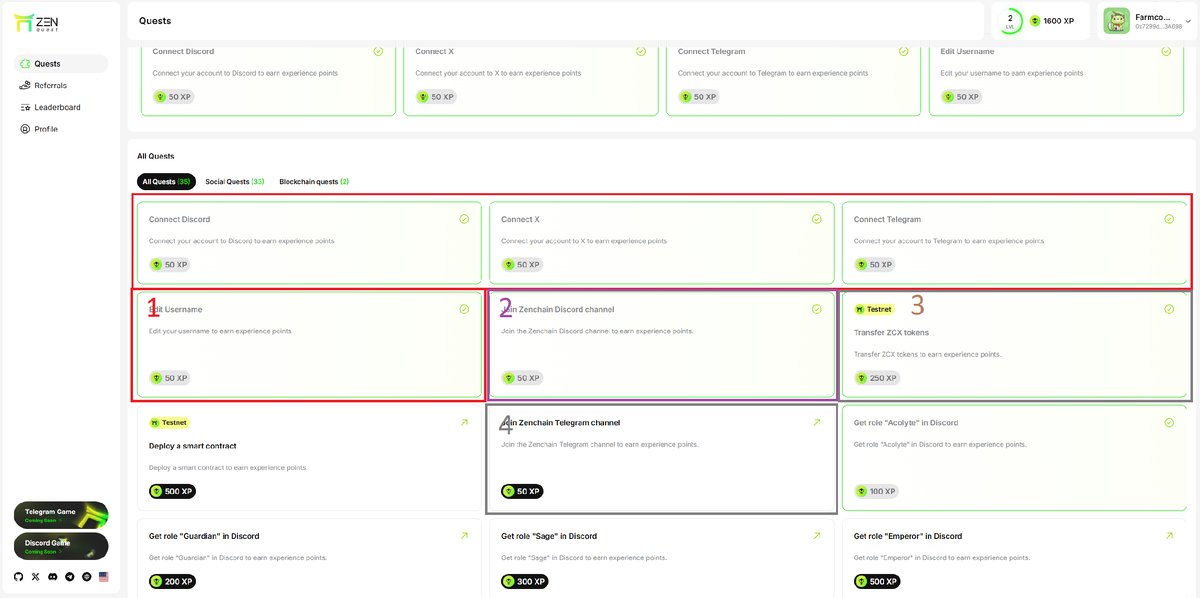Image resolution: width=1200 pixels, height=598 pixels.
Task: Switch to the Blockchain quests (2) tab
Action: pos(314,182)
